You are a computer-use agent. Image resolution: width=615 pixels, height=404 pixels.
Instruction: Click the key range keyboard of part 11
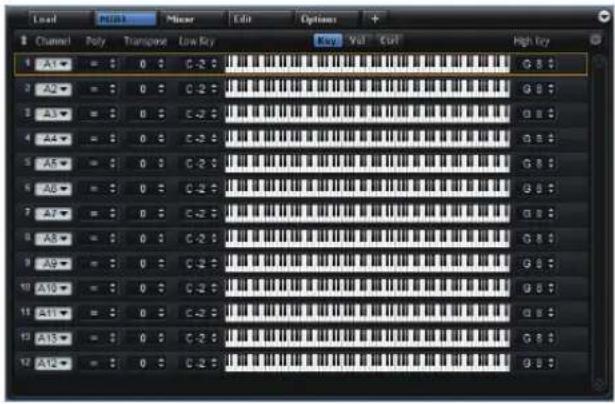click(x=368, y=313)
